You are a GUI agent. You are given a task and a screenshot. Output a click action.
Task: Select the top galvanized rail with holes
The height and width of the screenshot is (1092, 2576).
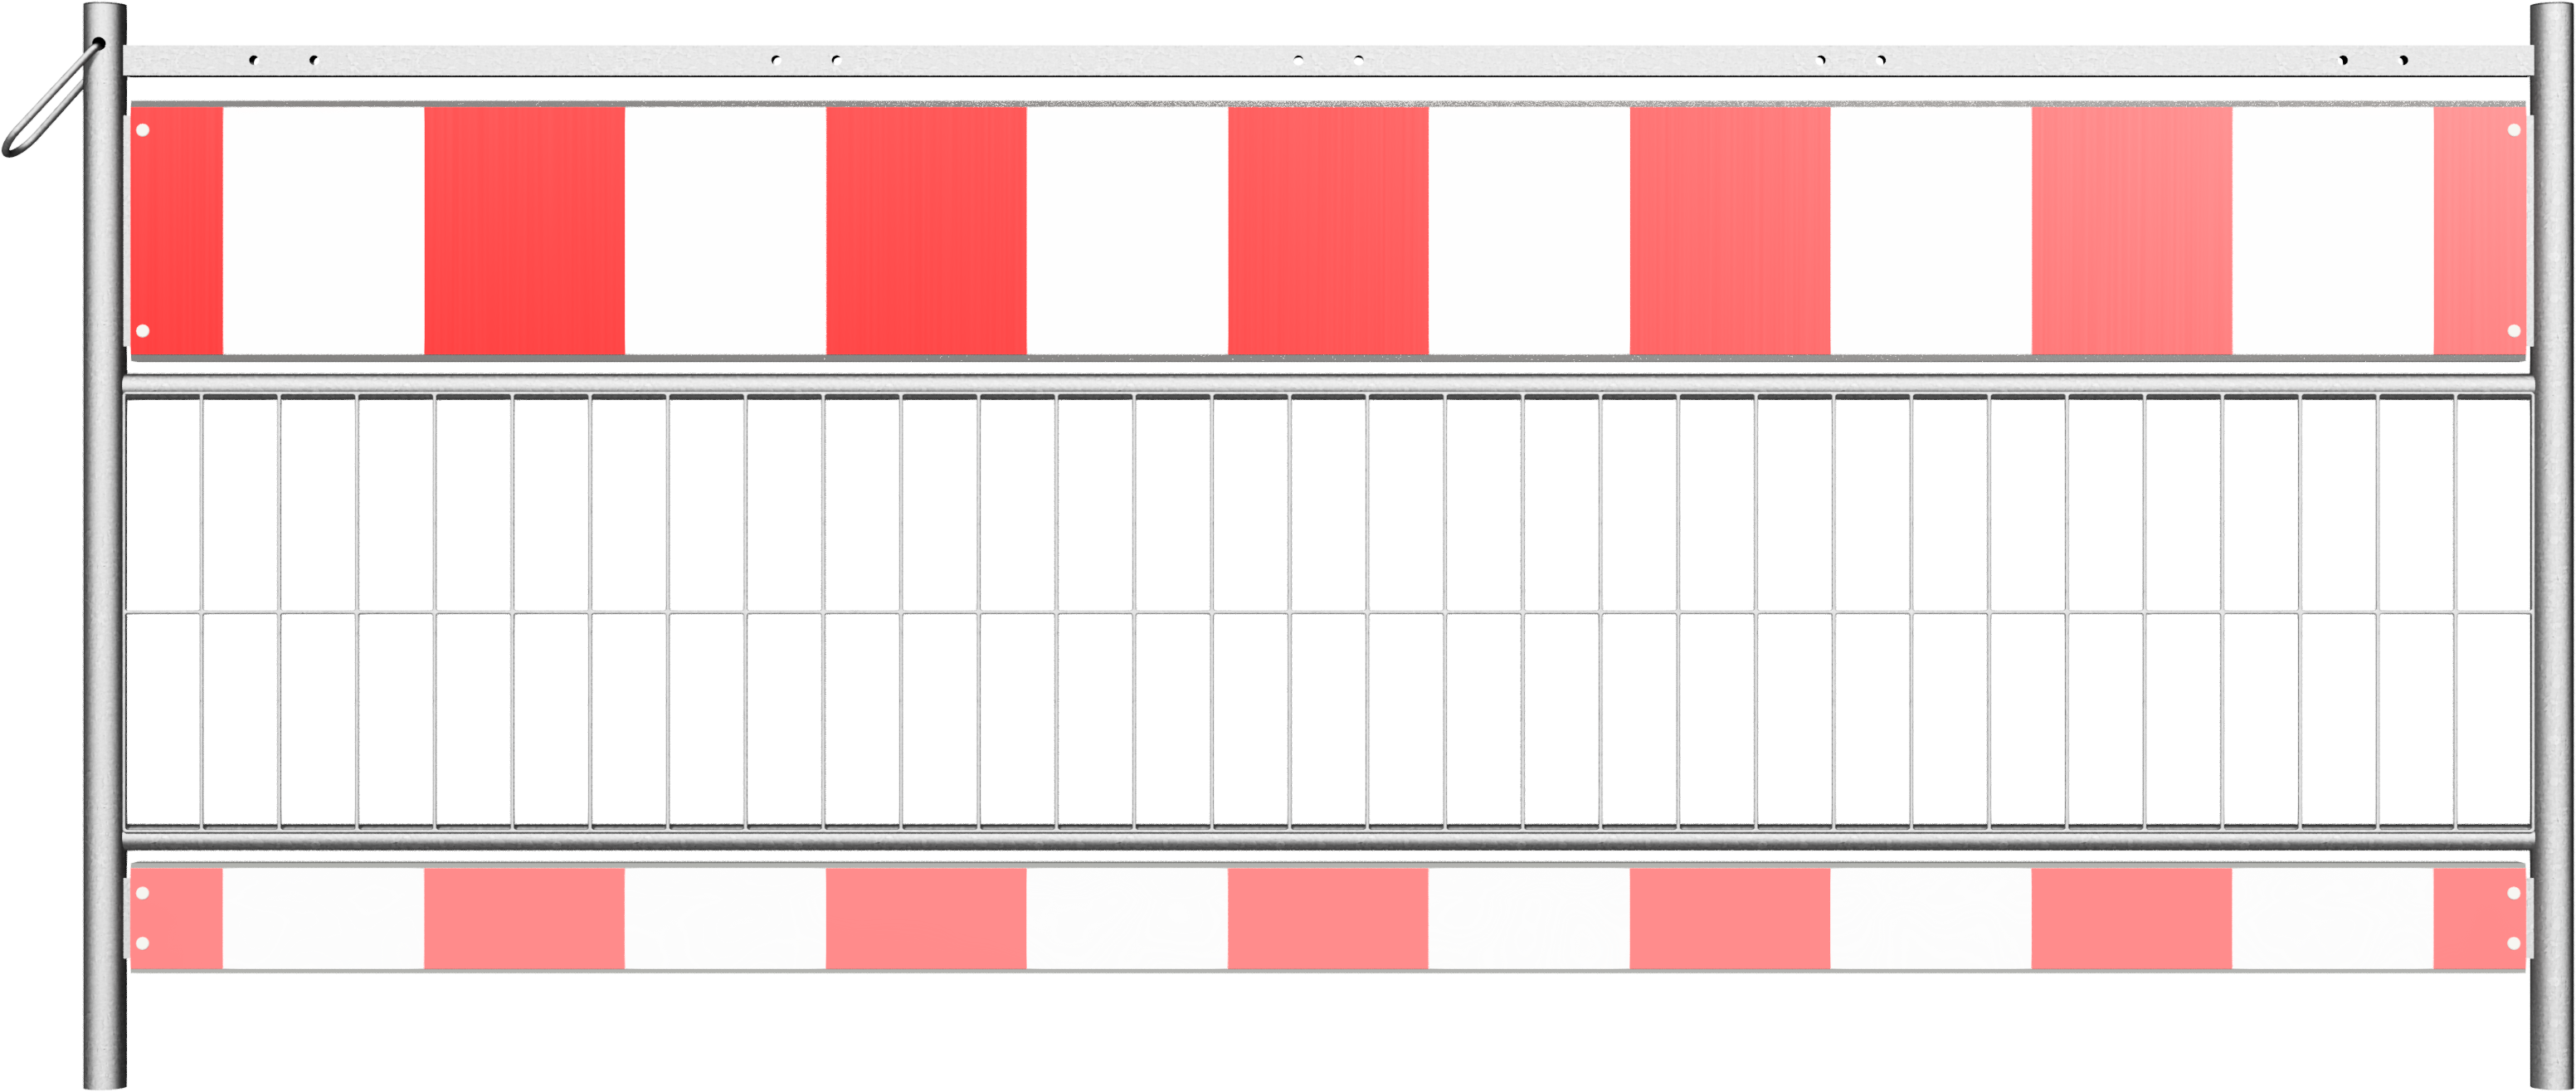(1328, 60)
